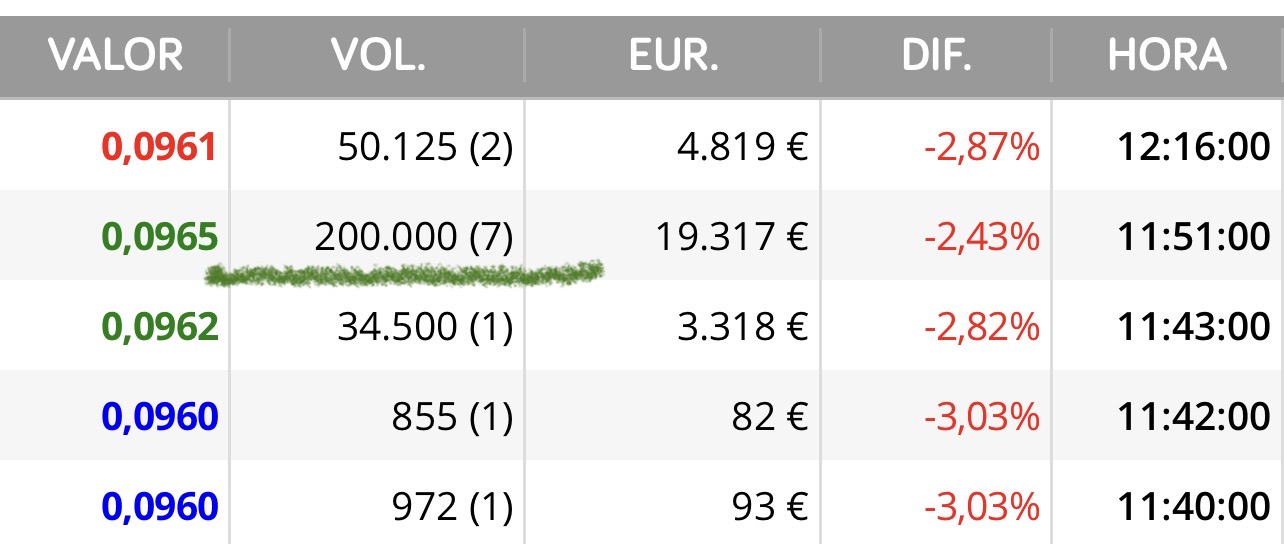Click the 19.317 € amount
The image size is (1284, 544).
731,237
